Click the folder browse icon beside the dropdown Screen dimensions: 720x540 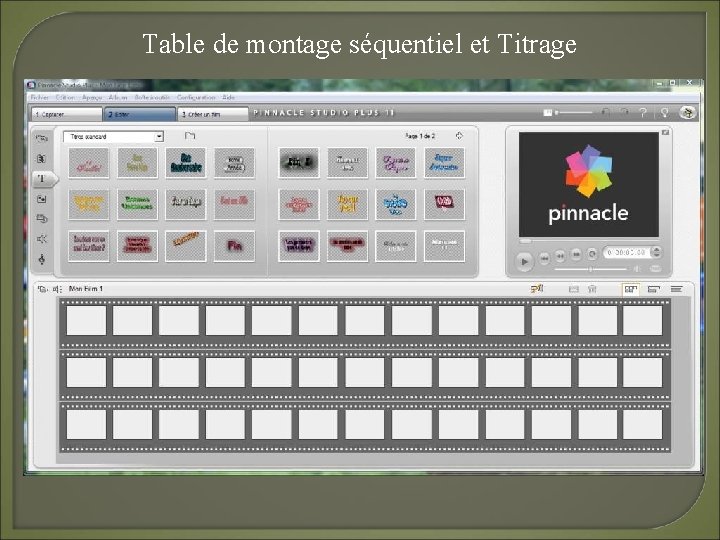[190, 136]
